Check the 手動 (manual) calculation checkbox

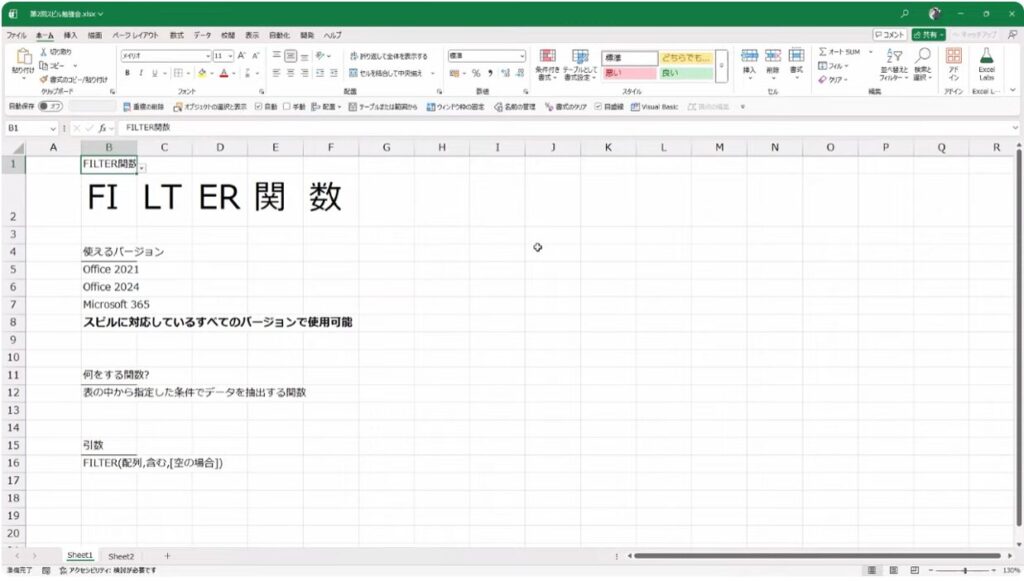287,106
